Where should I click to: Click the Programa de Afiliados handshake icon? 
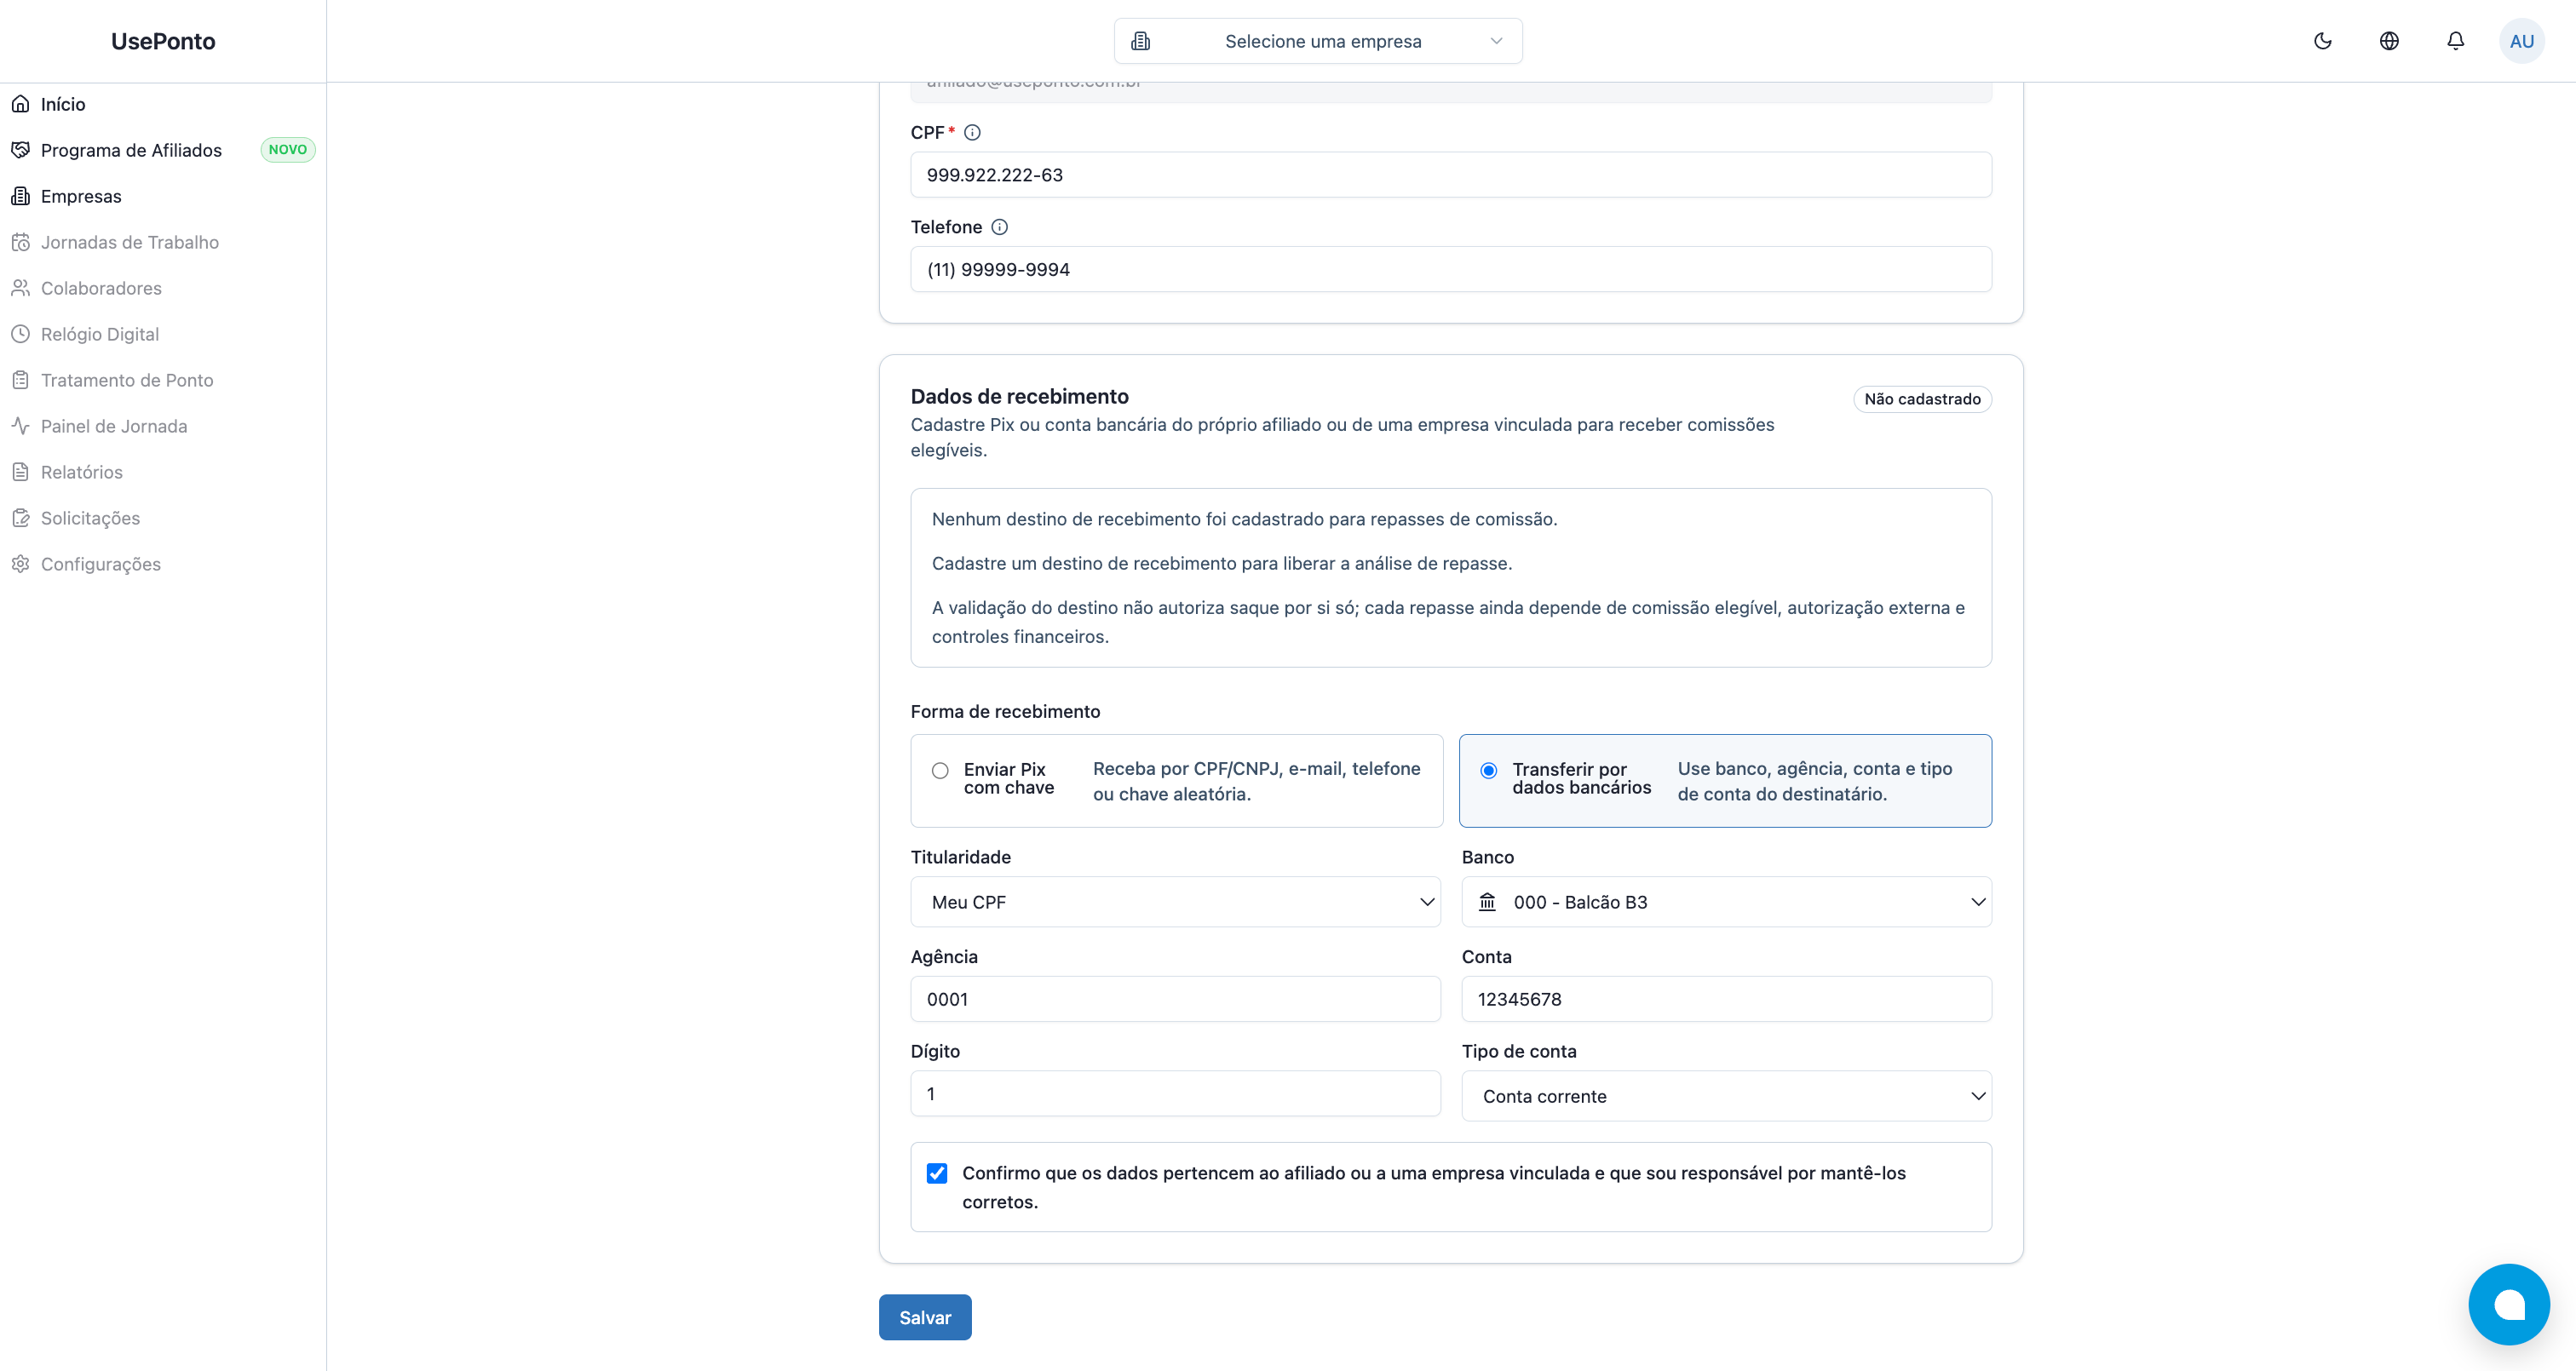[x=20, y=150]
